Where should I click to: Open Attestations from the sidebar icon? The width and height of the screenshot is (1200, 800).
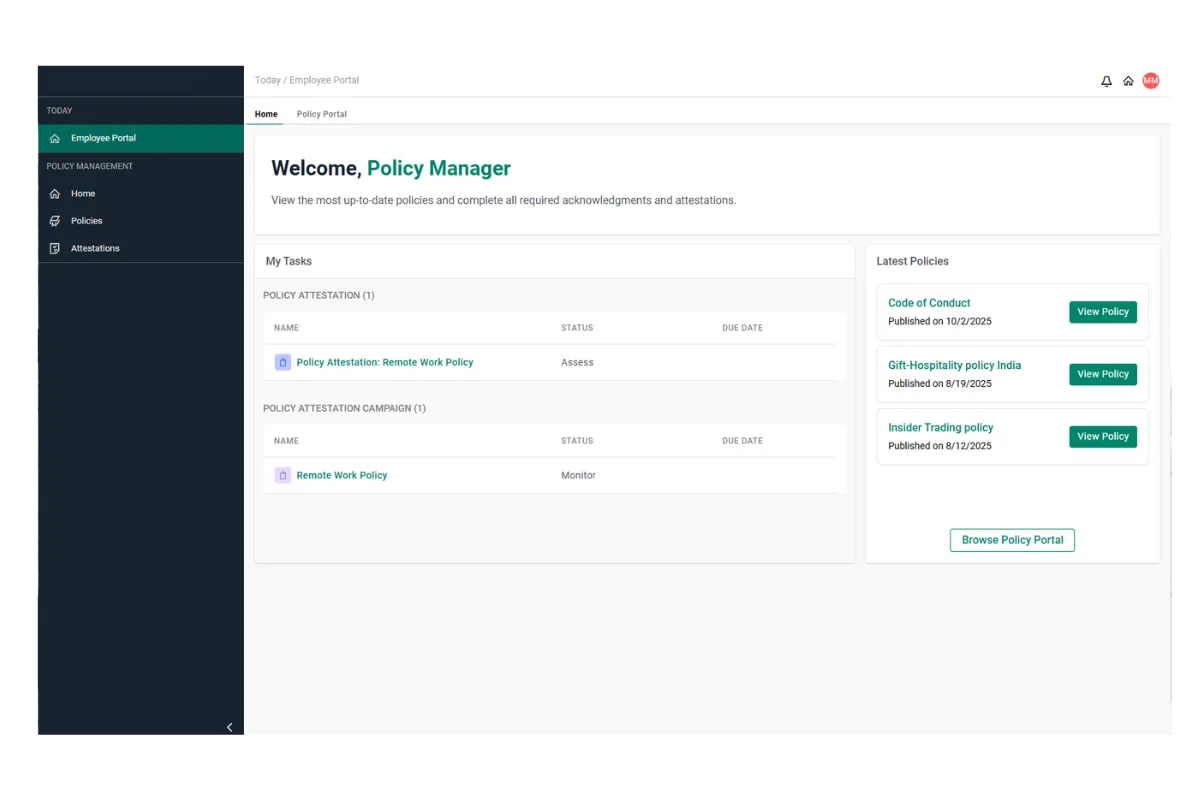[x=55, y=247]
